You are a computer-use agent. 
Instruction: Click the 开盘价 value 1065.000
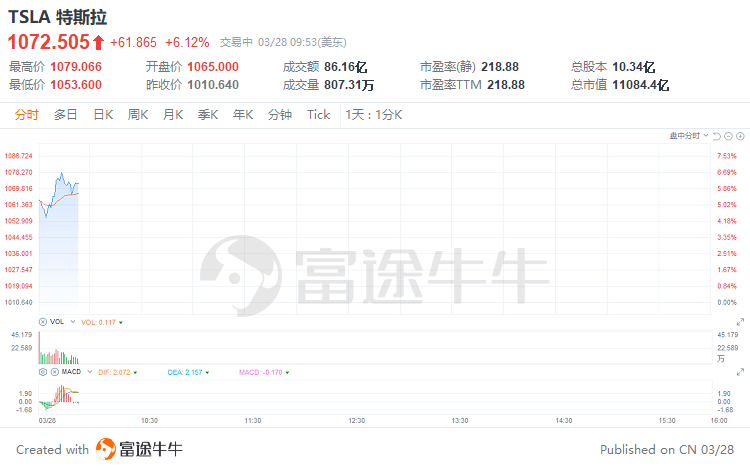[x=213, y=67]
